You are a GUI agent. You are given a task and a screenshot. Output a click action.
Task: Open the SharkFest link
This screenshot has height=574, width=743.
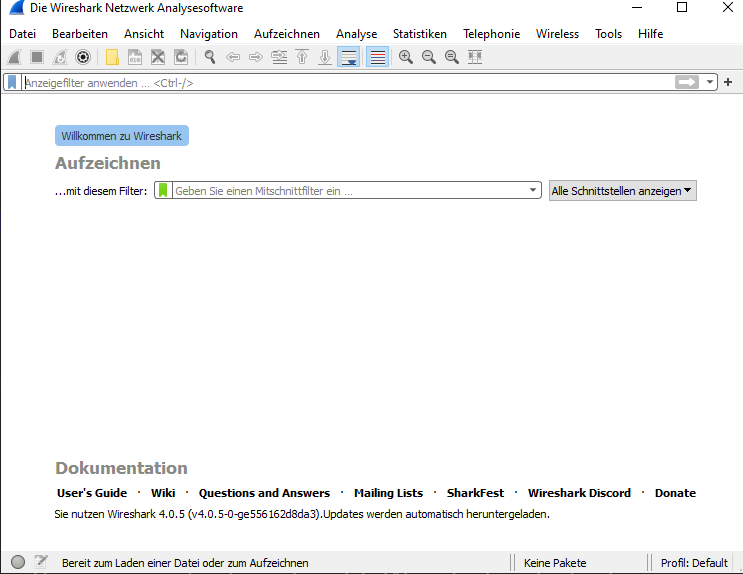click(475, 493)
